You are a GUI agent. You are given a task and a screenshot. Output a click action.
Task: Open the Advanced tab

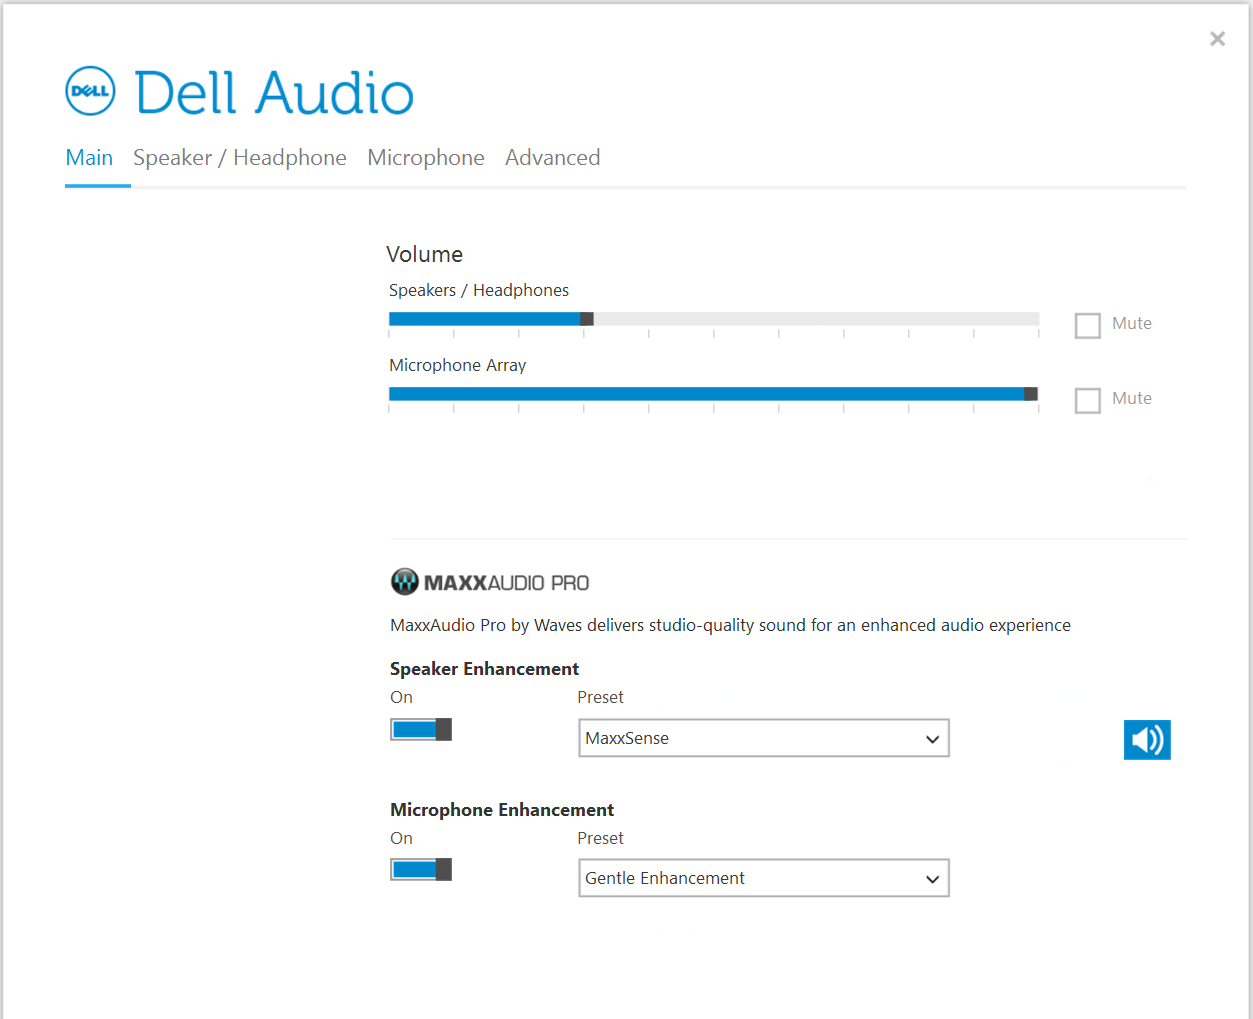[552, 158]
